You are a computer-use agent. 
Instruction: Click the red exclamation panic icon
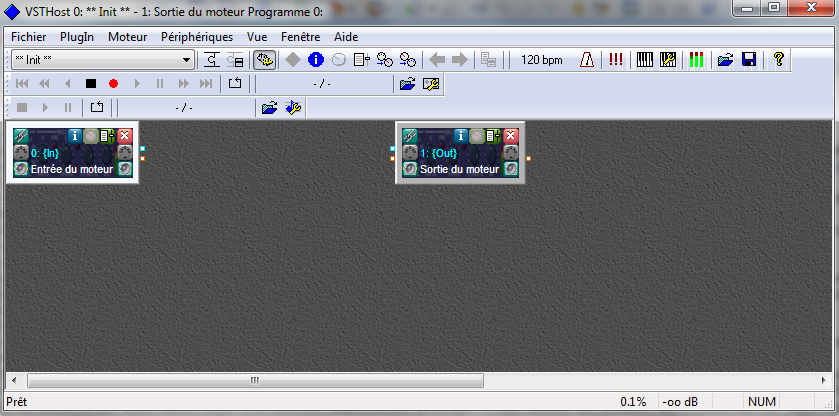pos(616,60)
